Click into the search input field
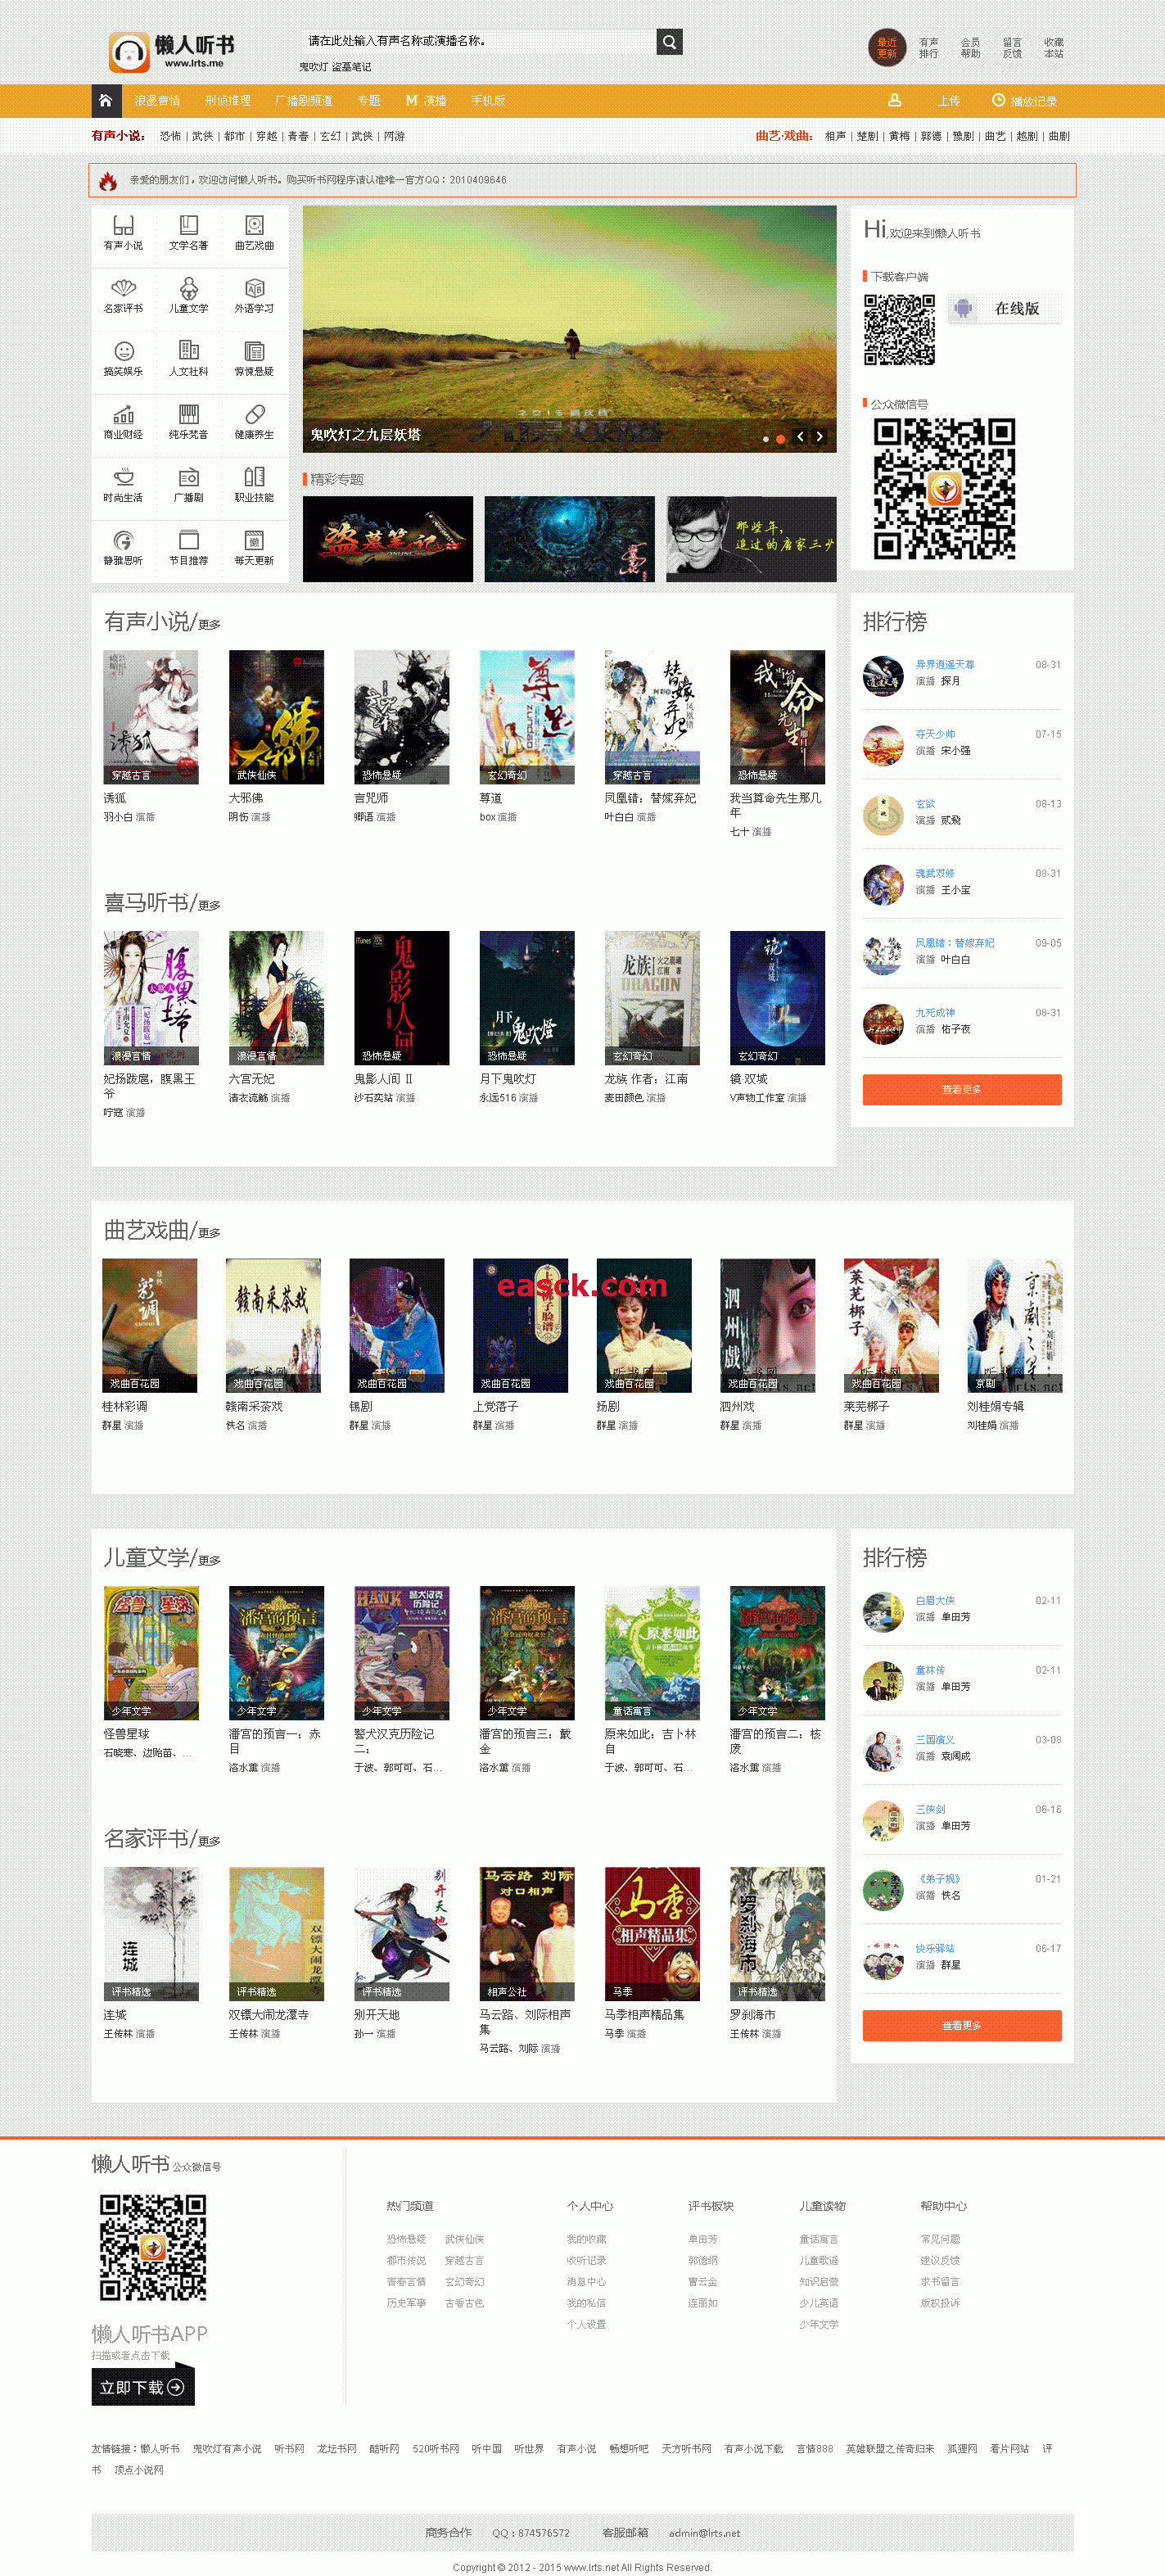The width and height of the screenshot is (1165, 2576). pyautogui.click(x=479, y=41)
